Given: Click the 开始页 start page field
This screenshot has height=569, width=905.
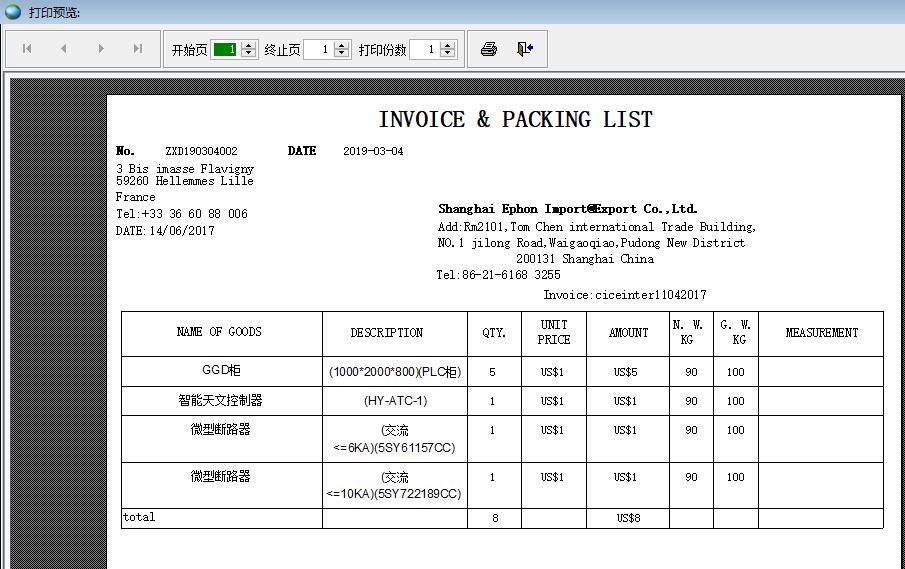Looking at the screenshot, I should point(225,49).
